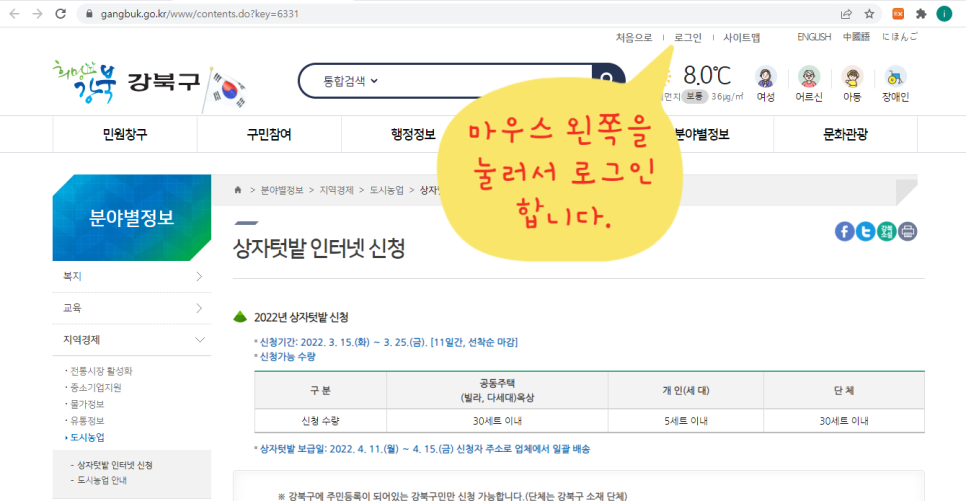
Task: Expand the 복지 sidebar section
Action: point(132,276)
